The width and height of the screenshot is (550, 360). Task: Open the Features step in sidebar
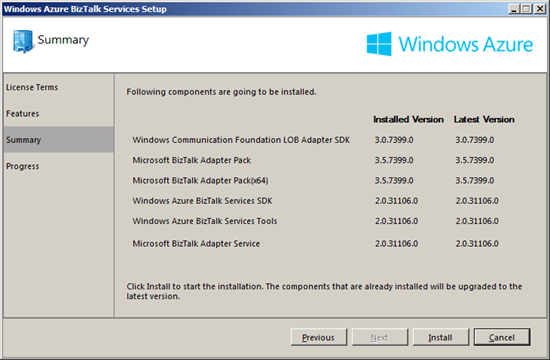(22, 114)
